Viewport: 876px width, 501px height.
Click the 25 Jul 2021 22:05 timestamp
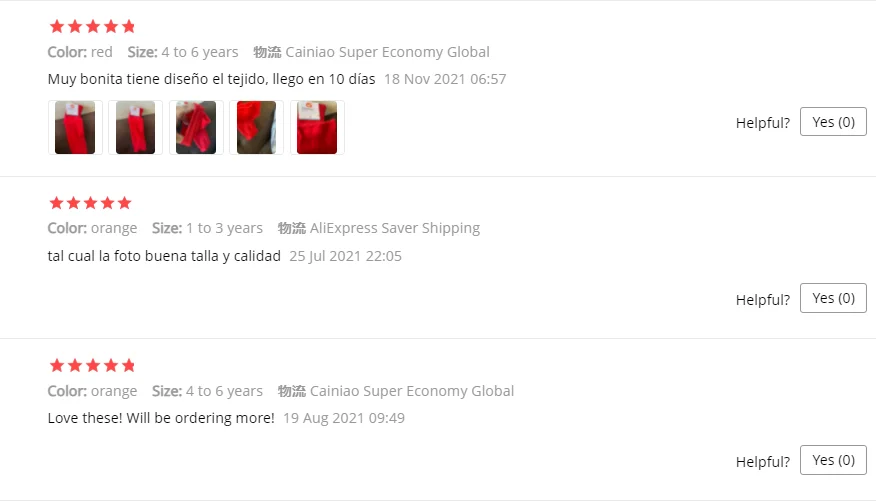tap(345, 256)
